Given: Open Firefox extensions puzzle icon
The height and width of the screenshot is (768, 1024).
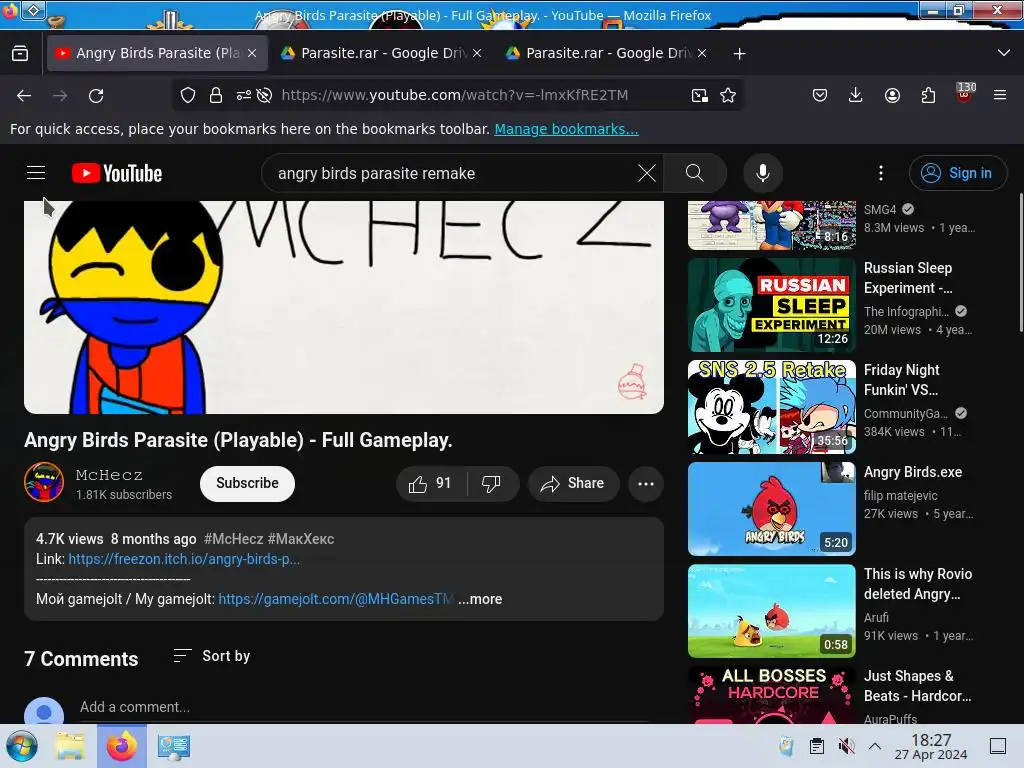Looking at the screenshot, I should tap(928, 95).
